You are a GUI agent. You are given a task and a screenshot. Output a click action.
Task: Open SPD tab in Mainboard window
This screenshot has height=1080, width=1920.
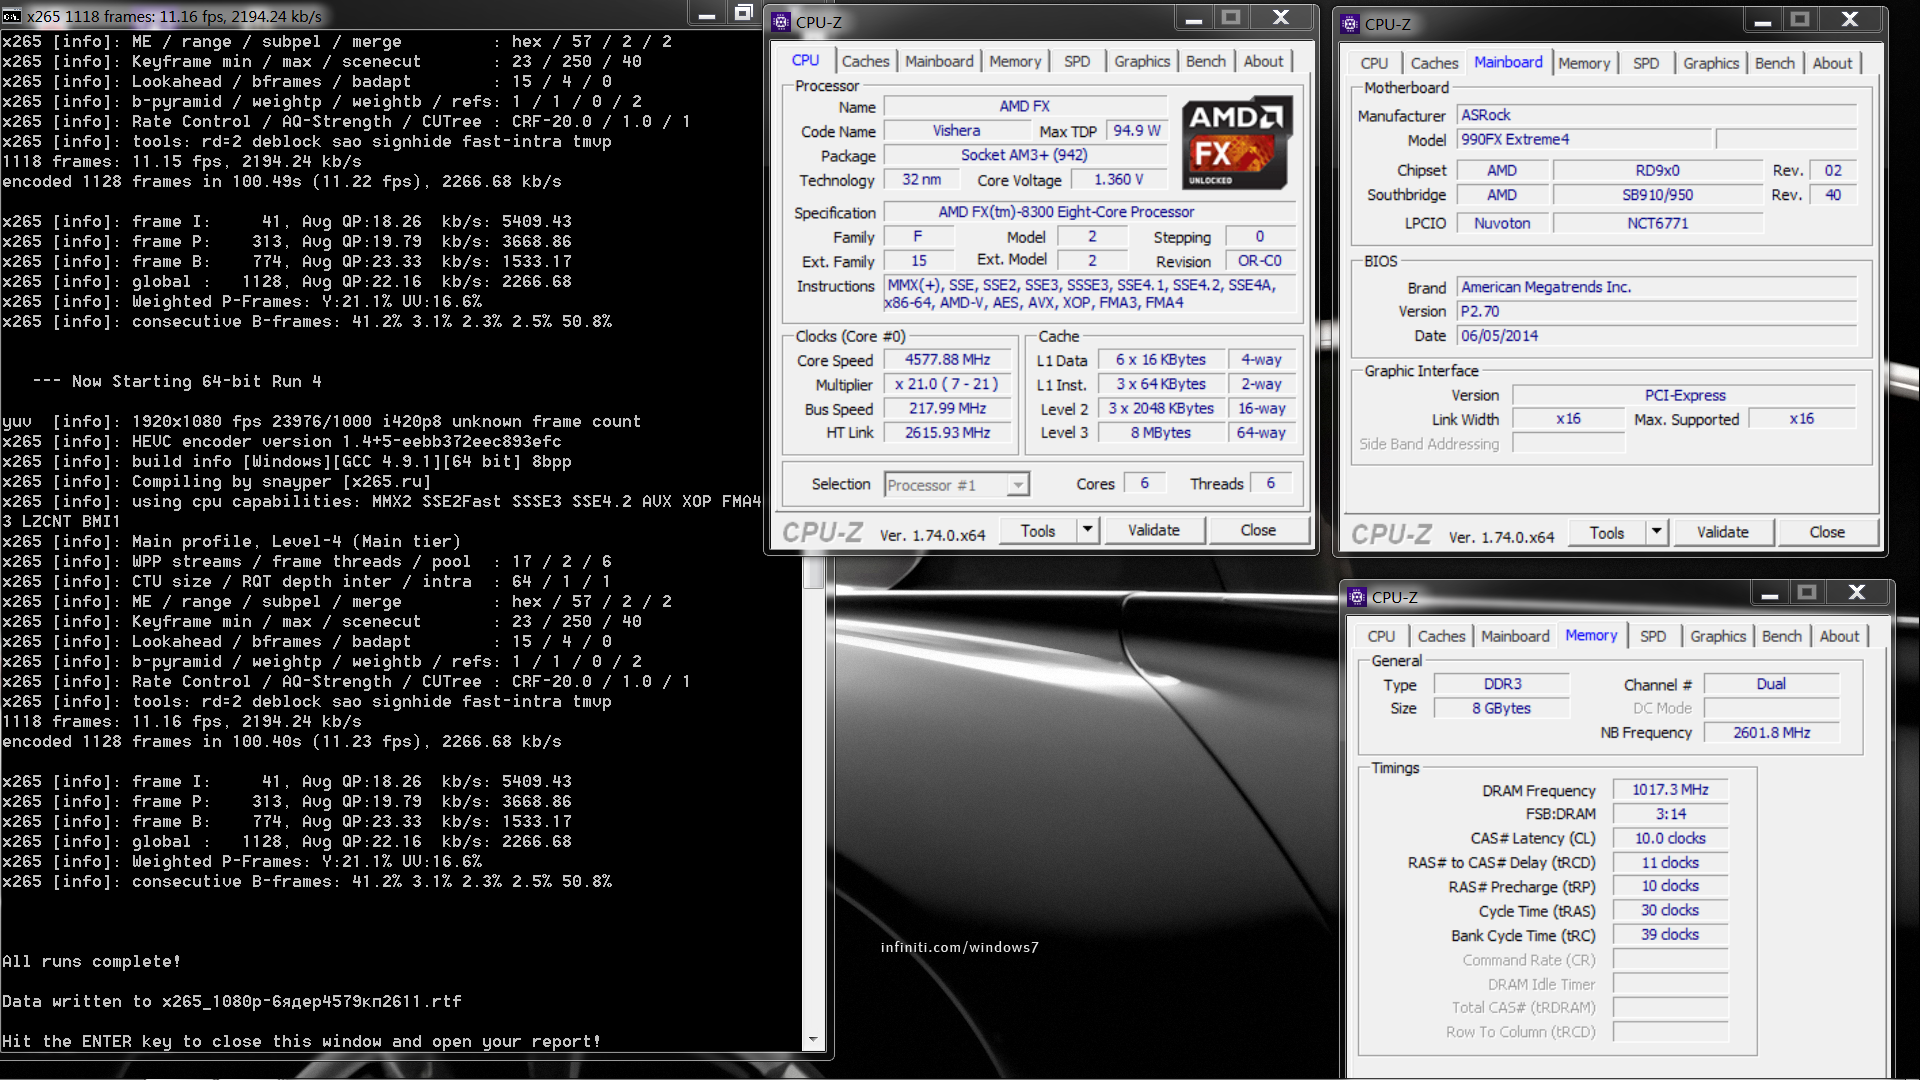click(x=1645, y=63)
